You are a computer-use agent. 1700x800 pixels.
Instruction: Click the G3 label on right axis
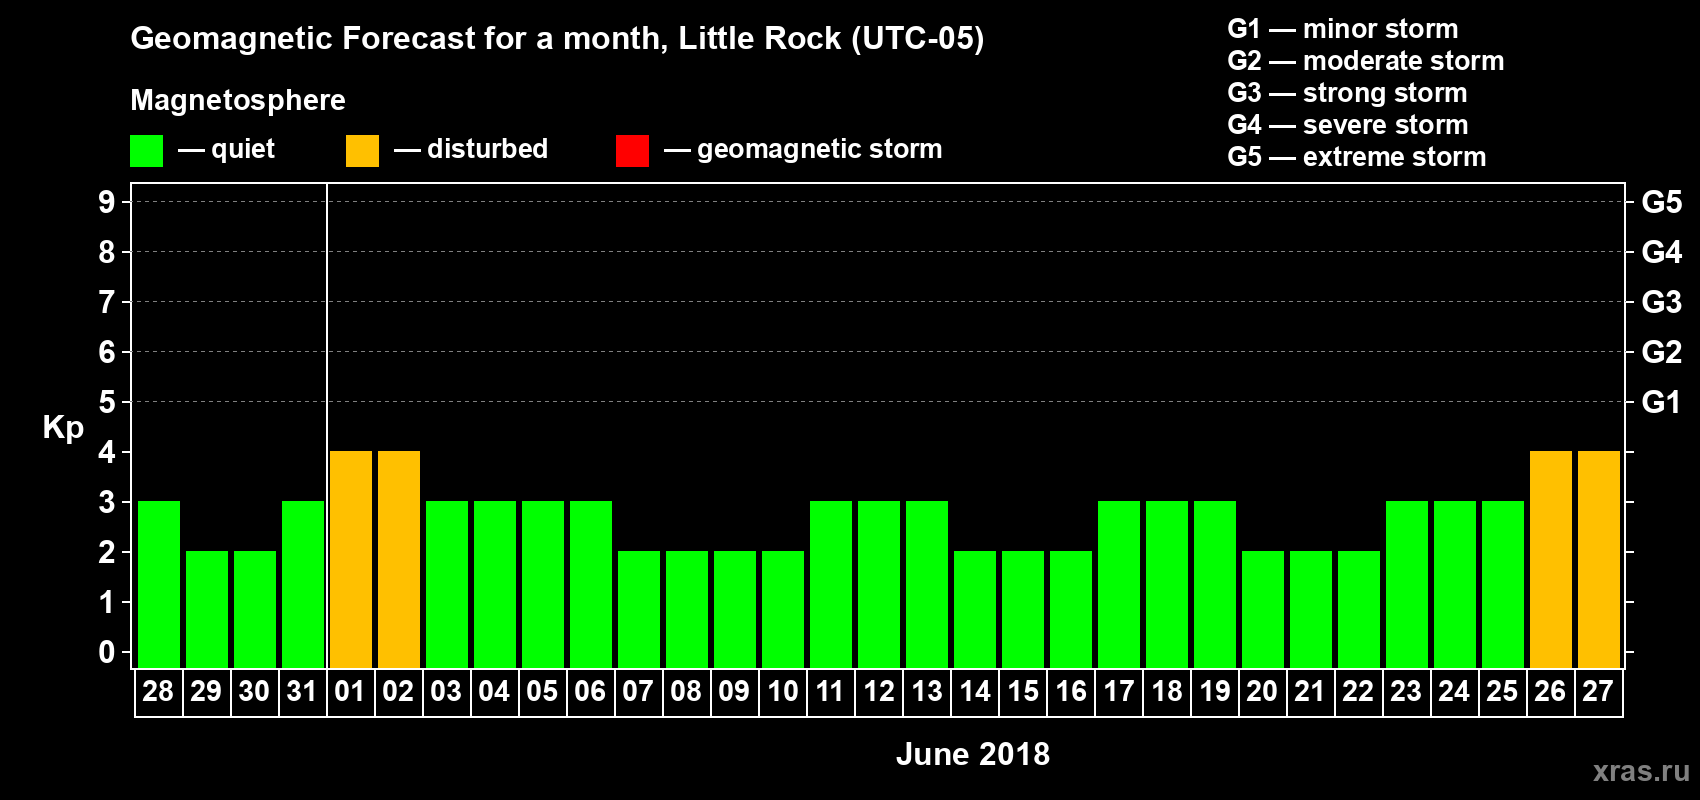pyautogui.click(x=1662, y=302)
